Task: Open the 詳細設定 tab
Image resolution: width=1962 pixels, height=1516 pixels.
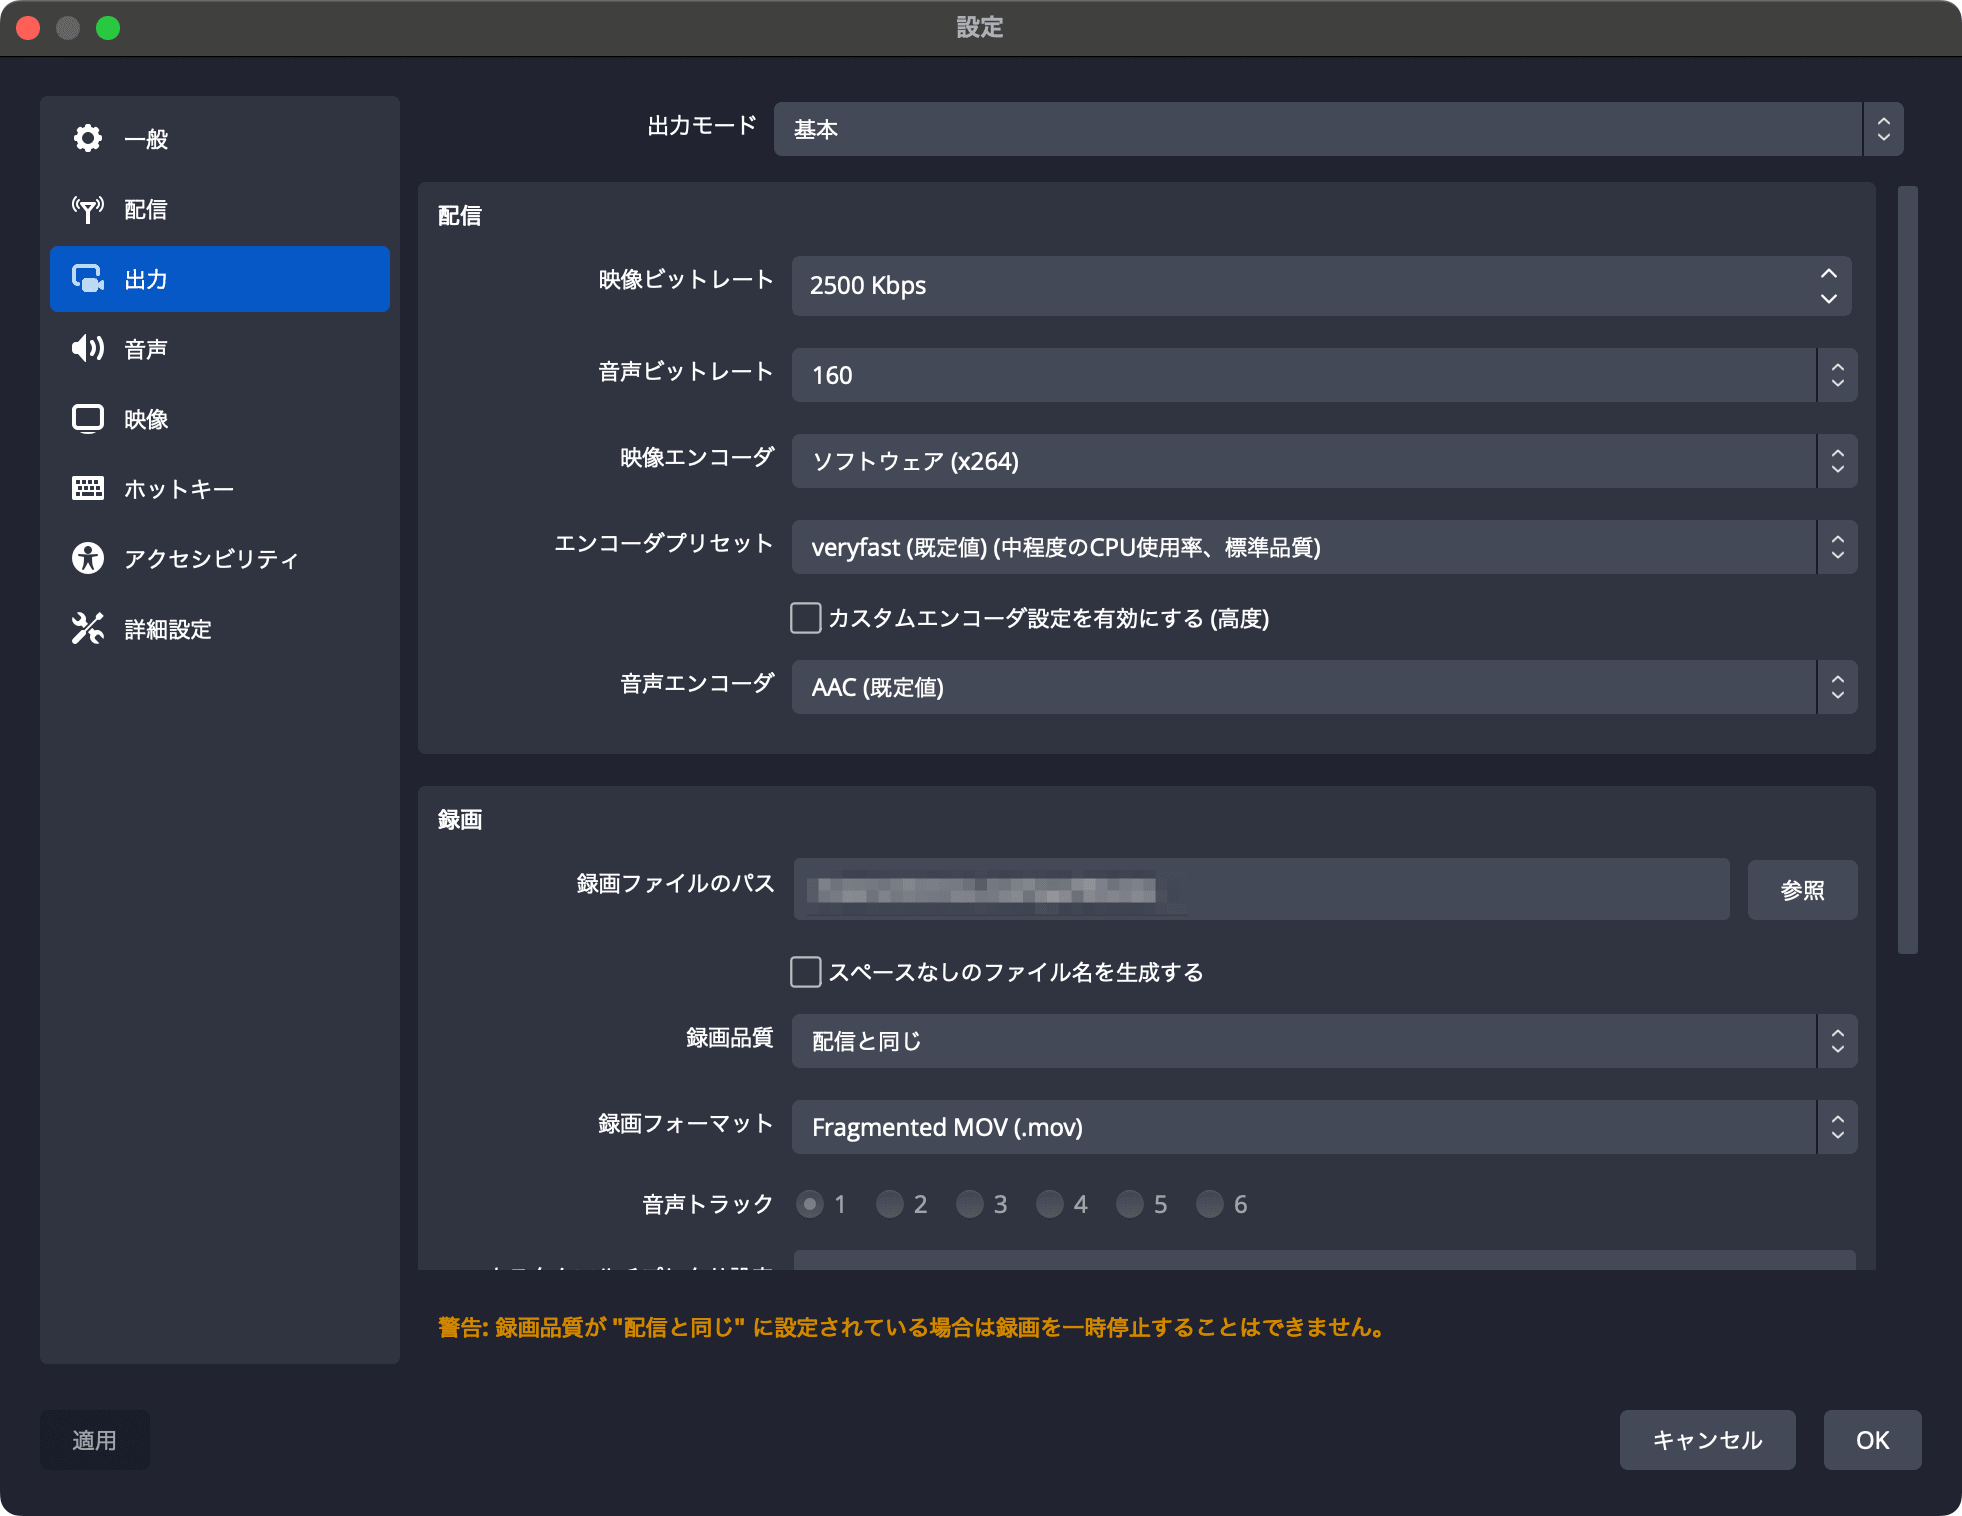Action: click(x=220, y=629)
